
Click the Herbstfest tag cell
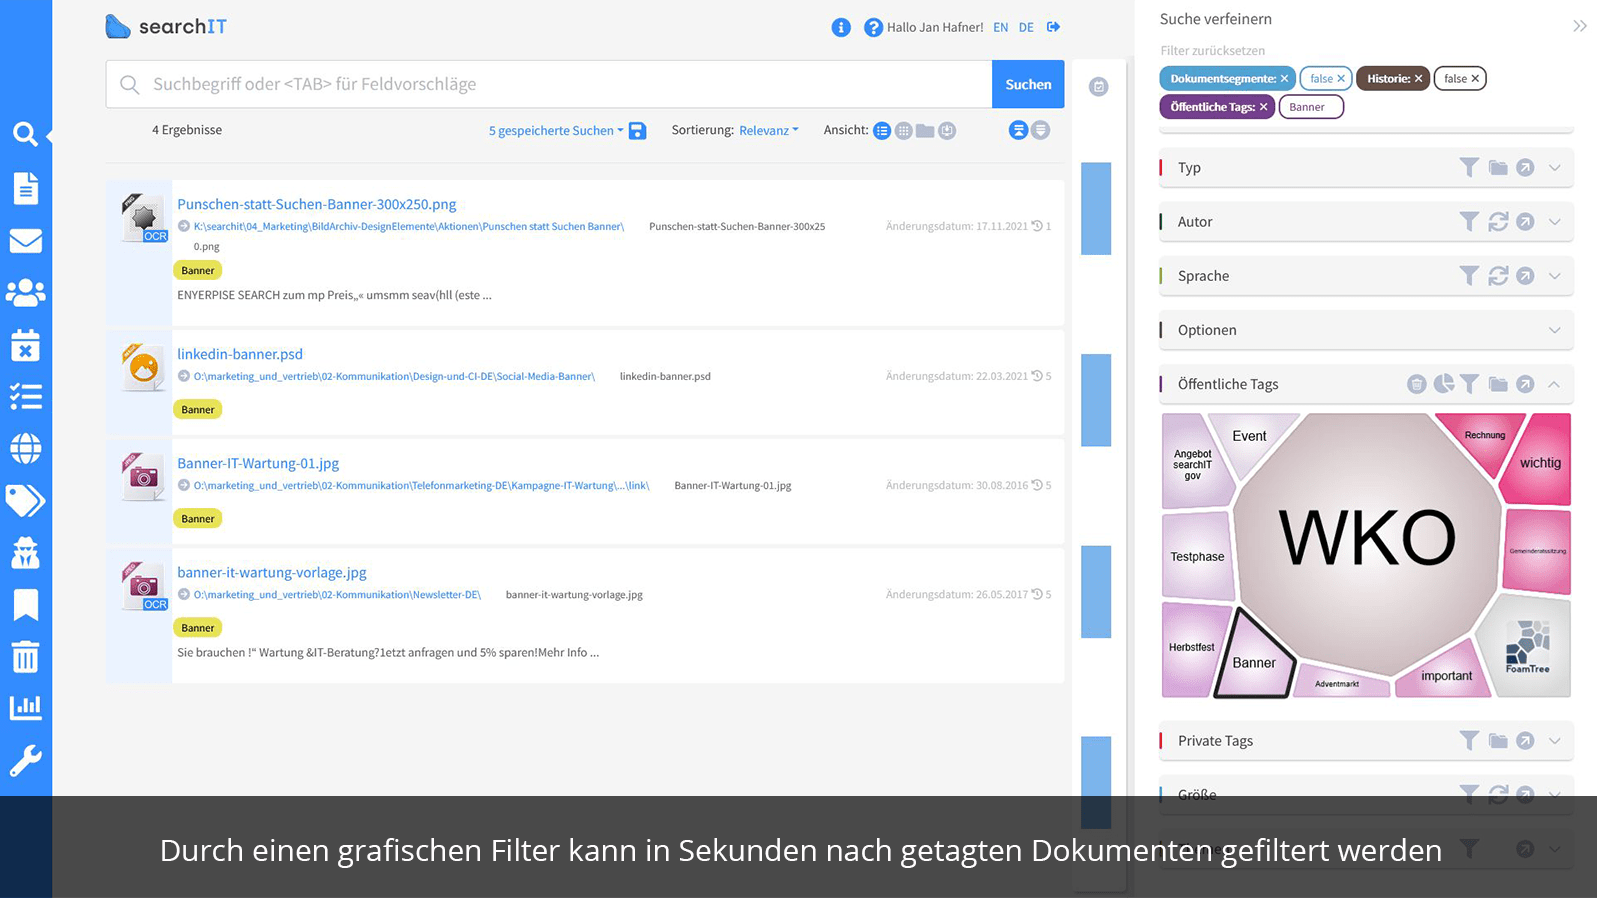click(x=1192, y=647)
